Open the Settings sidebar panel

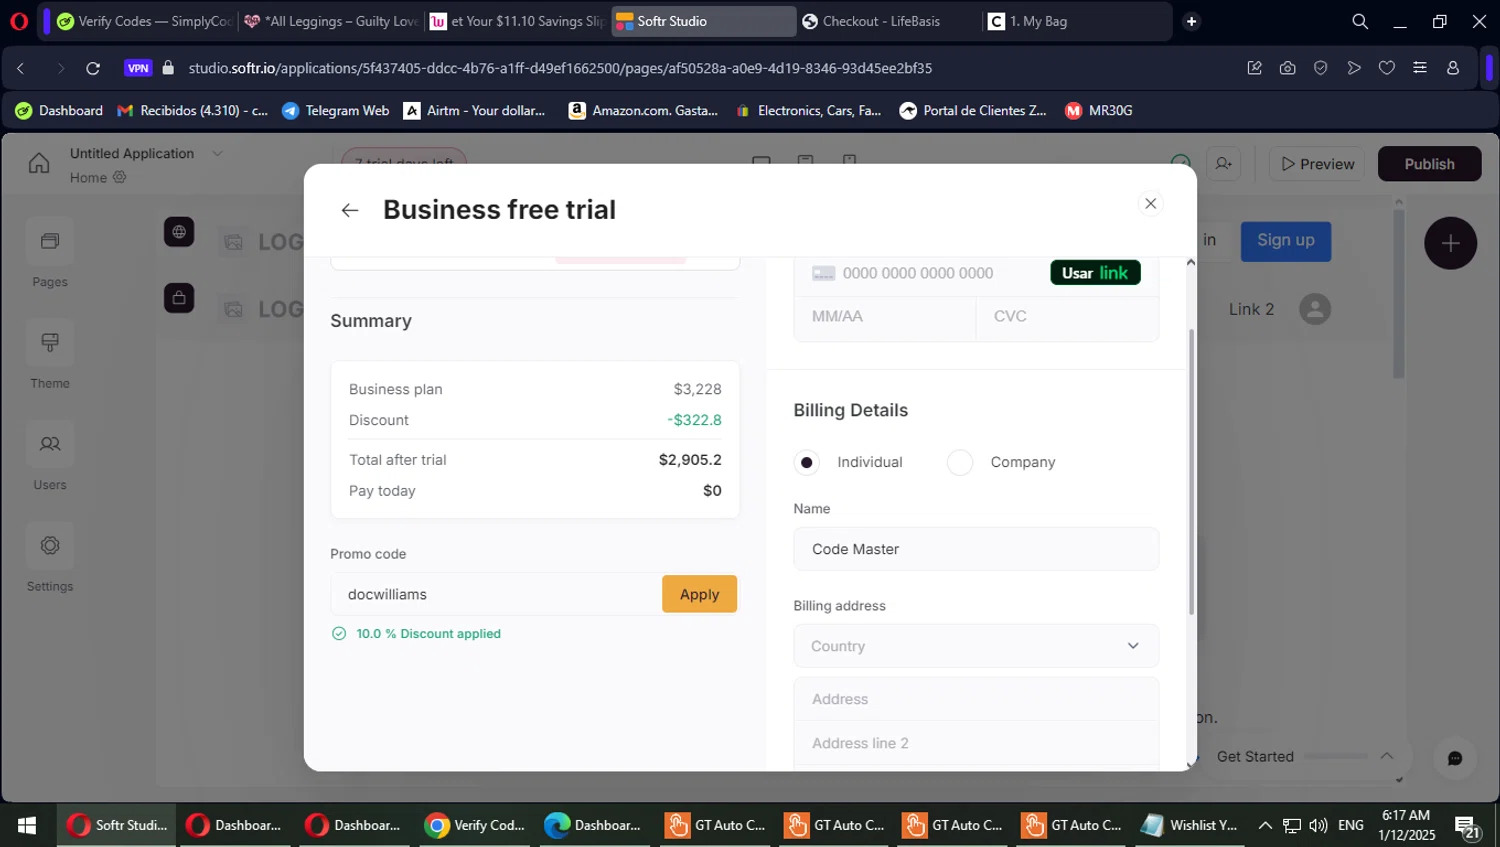[x=50, y=559]
